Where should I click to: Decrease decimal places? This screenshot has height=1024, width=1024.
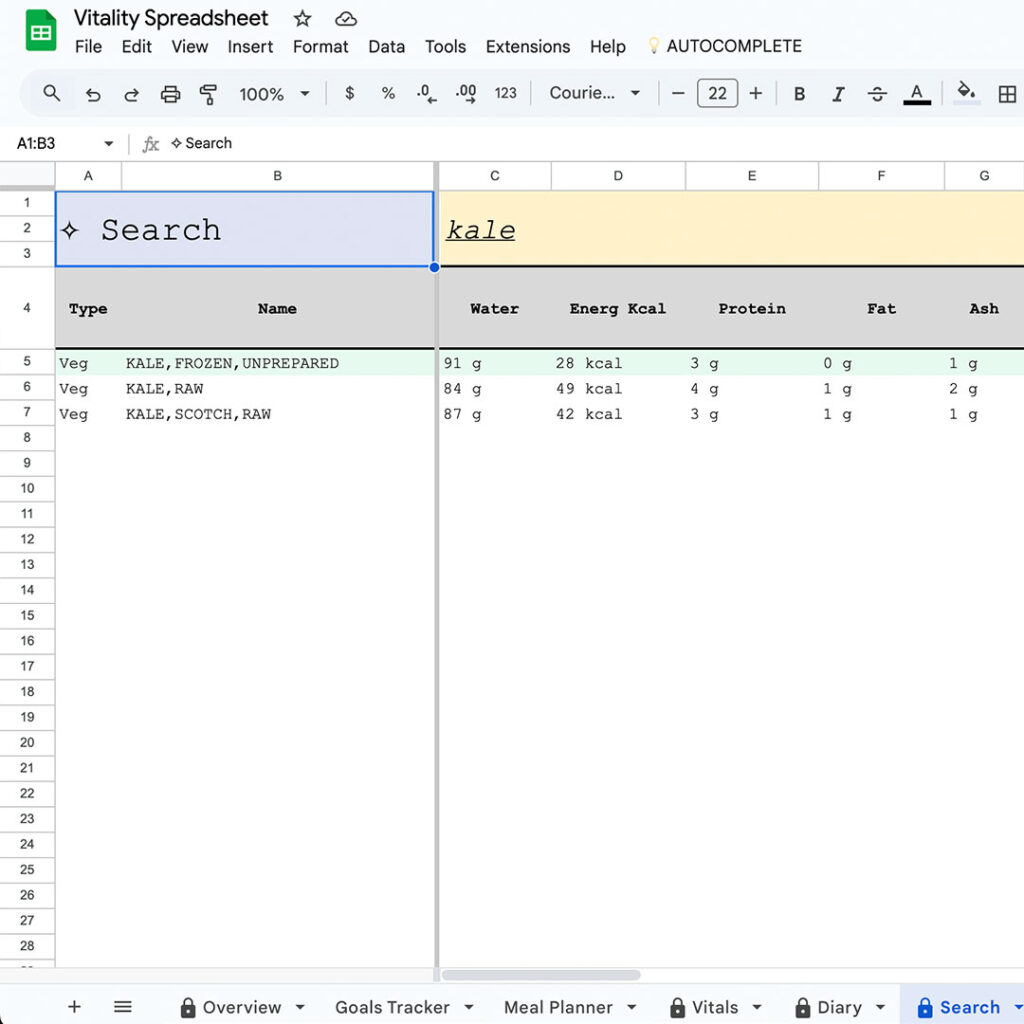pyautogui.click(x=426, y=93)
